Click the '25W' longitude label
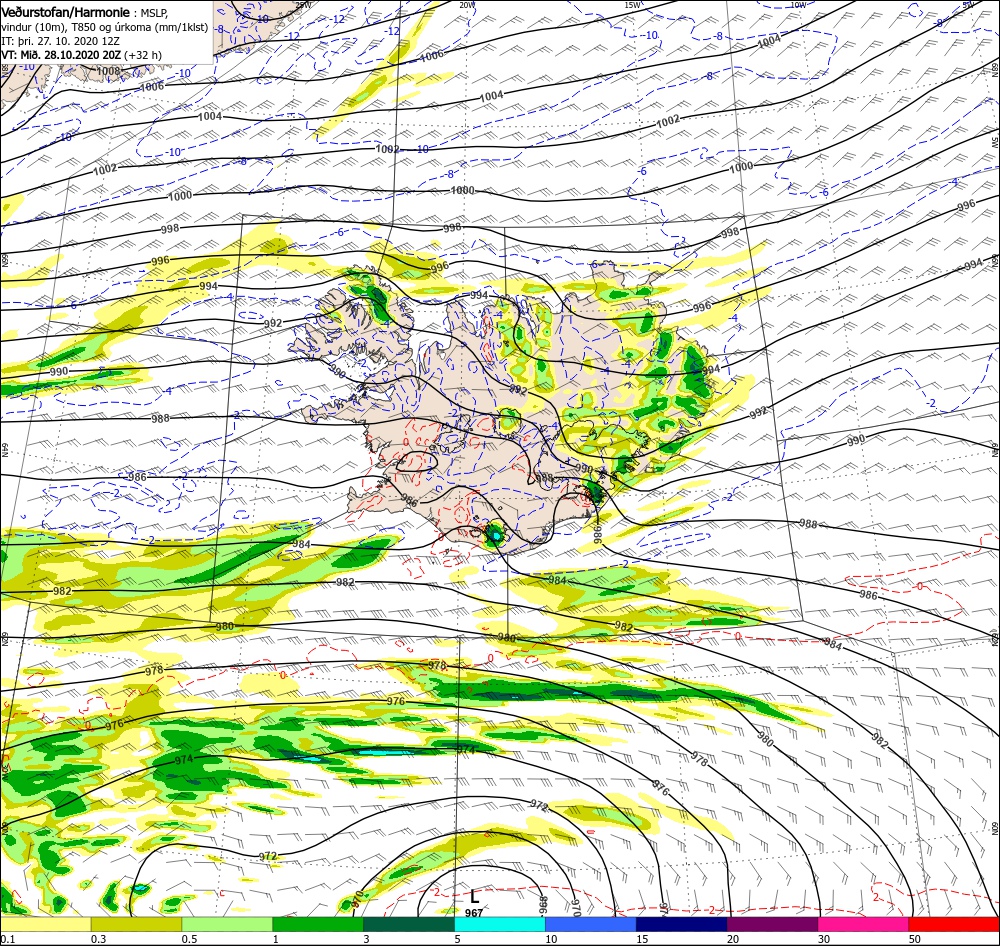 pos(304,5)
